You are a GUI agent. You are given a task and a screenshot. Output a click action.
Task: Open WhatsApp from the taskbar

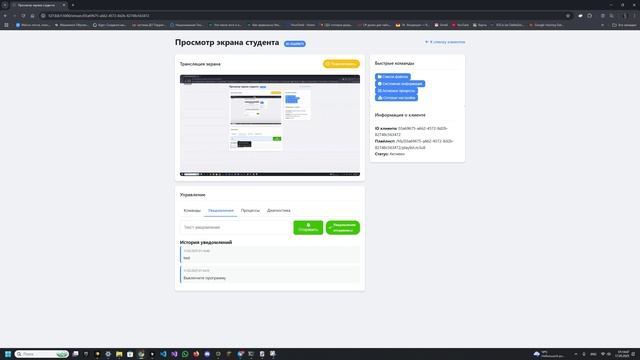[185, 354]
